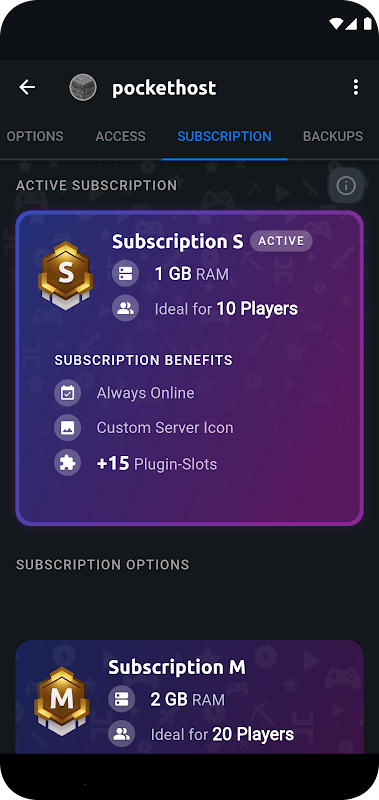
Task: Click the pockethost server title
Action: [x=164, y=88]
